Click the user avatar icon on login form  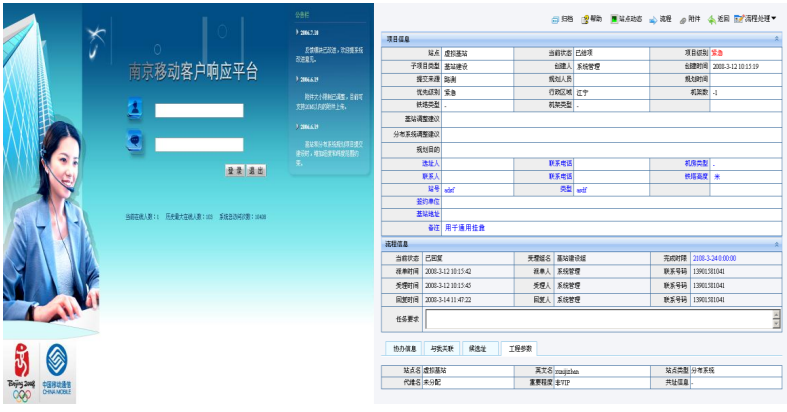pyautogui.click(x=135, y=108)
